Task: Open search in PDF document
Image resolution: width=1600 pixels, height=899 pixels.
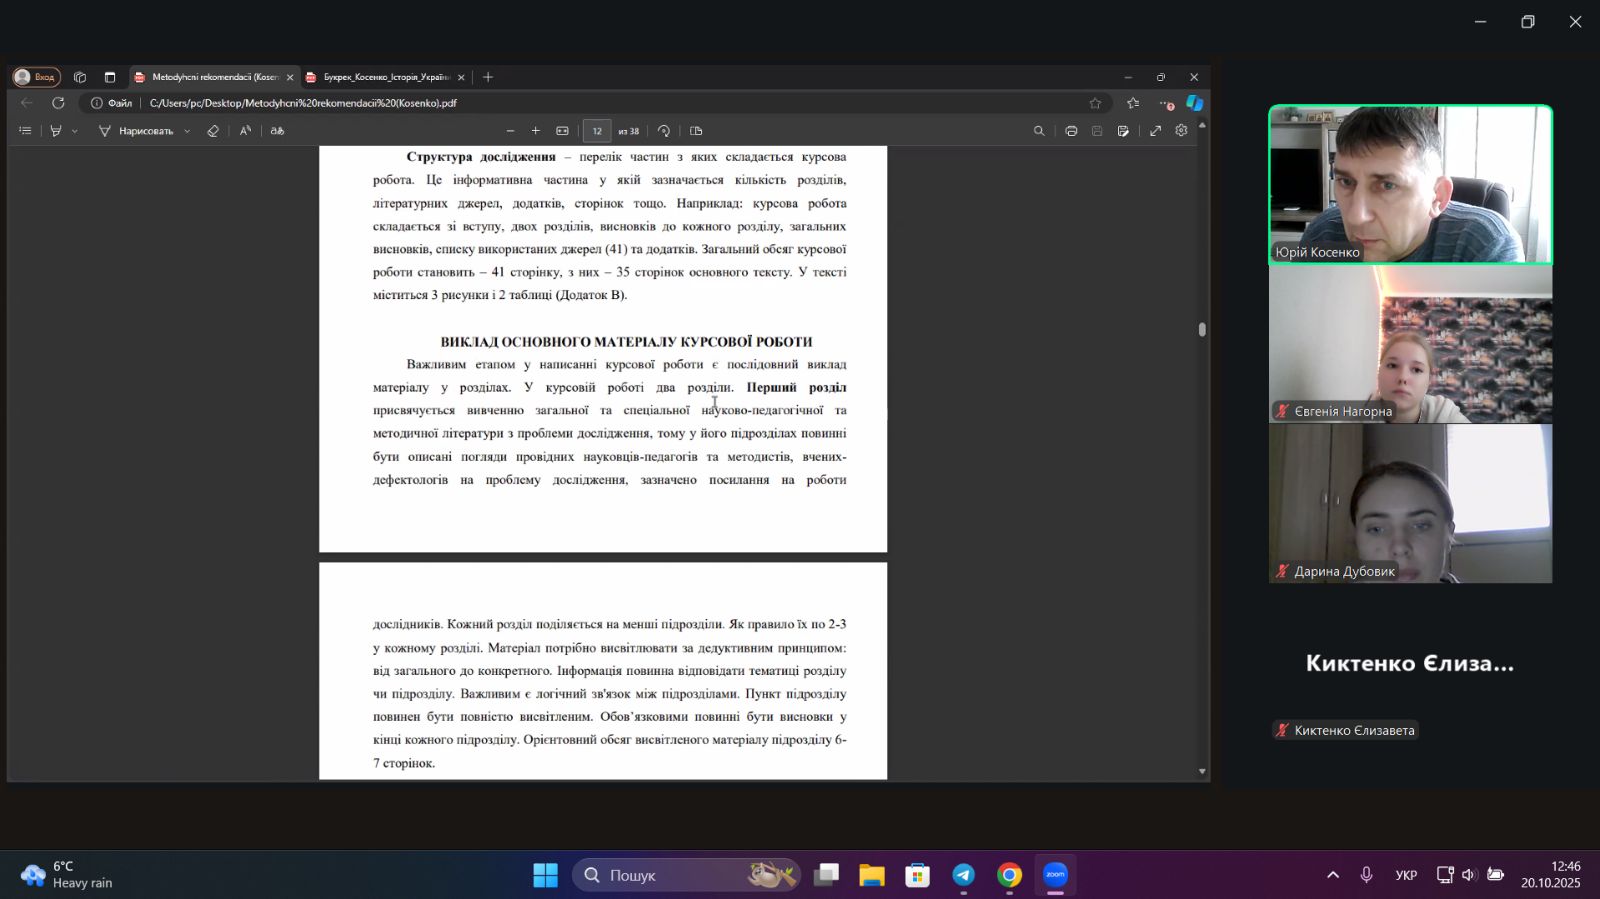Action: point(1039,131)
